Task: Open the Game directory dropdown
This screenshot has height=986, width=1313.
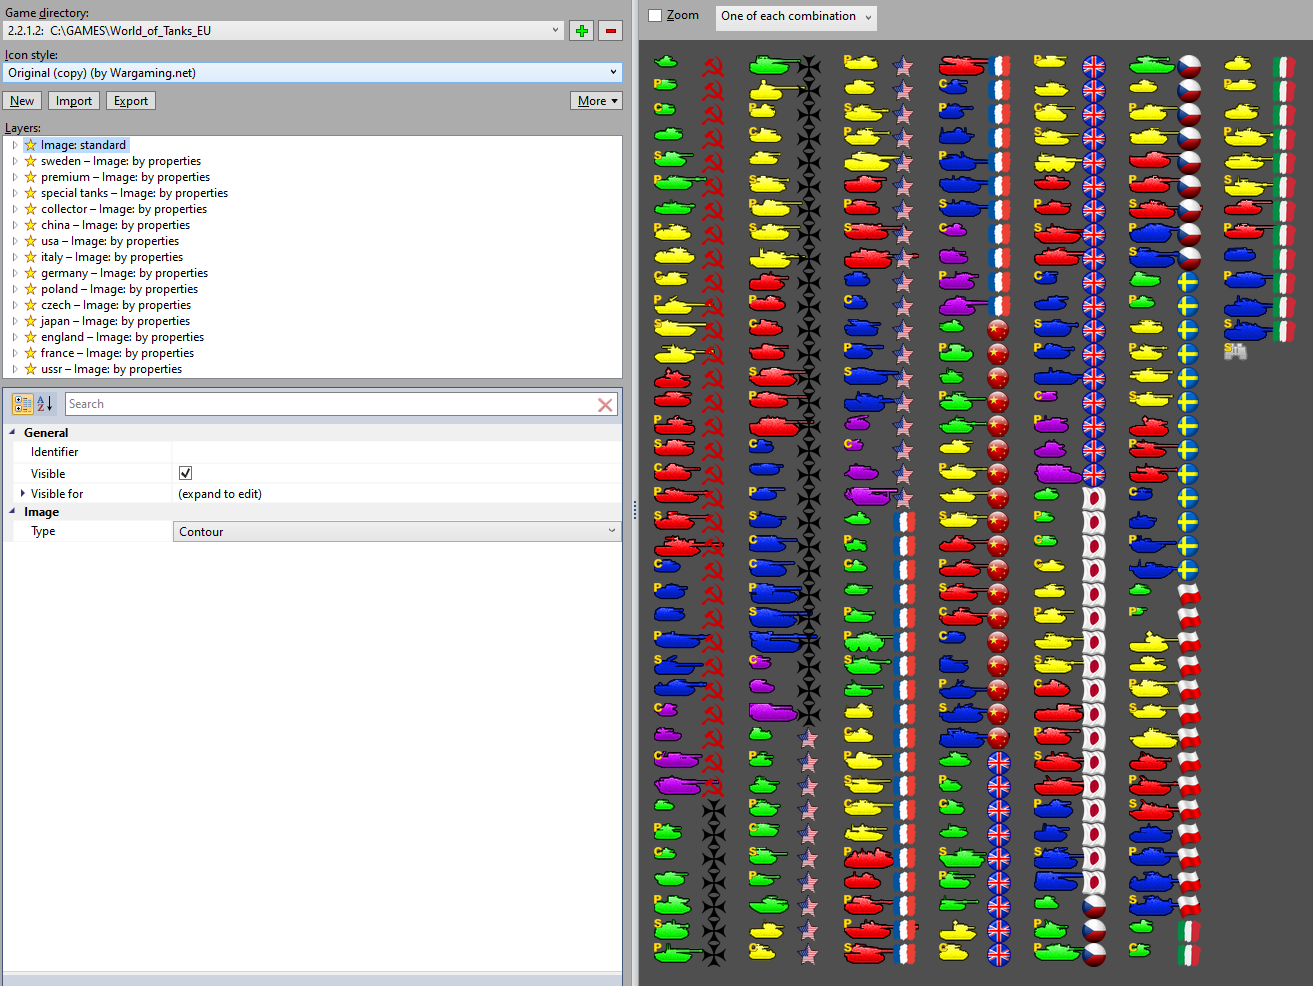Action: [556, 31]
